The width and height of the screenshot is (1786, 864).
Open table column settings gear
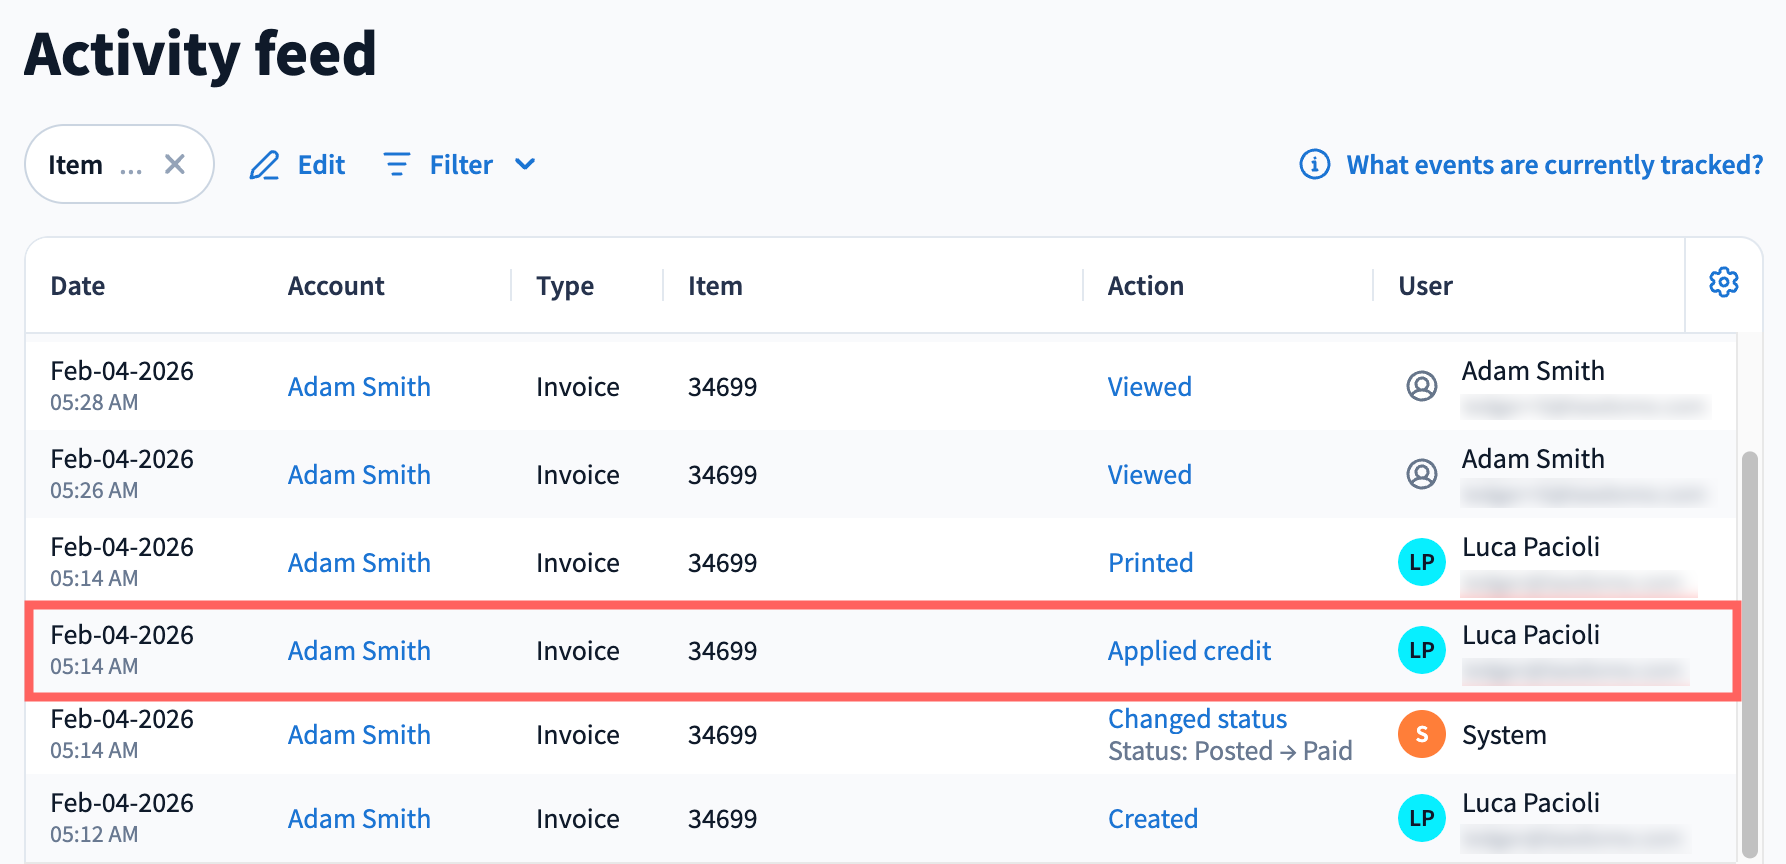[x=1723, y=283]
